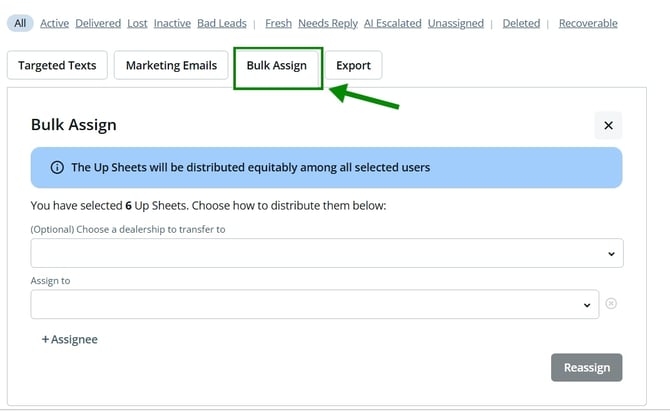Click the 'Assign to' label
Screen dimensions: 670x411
(50, 281)
